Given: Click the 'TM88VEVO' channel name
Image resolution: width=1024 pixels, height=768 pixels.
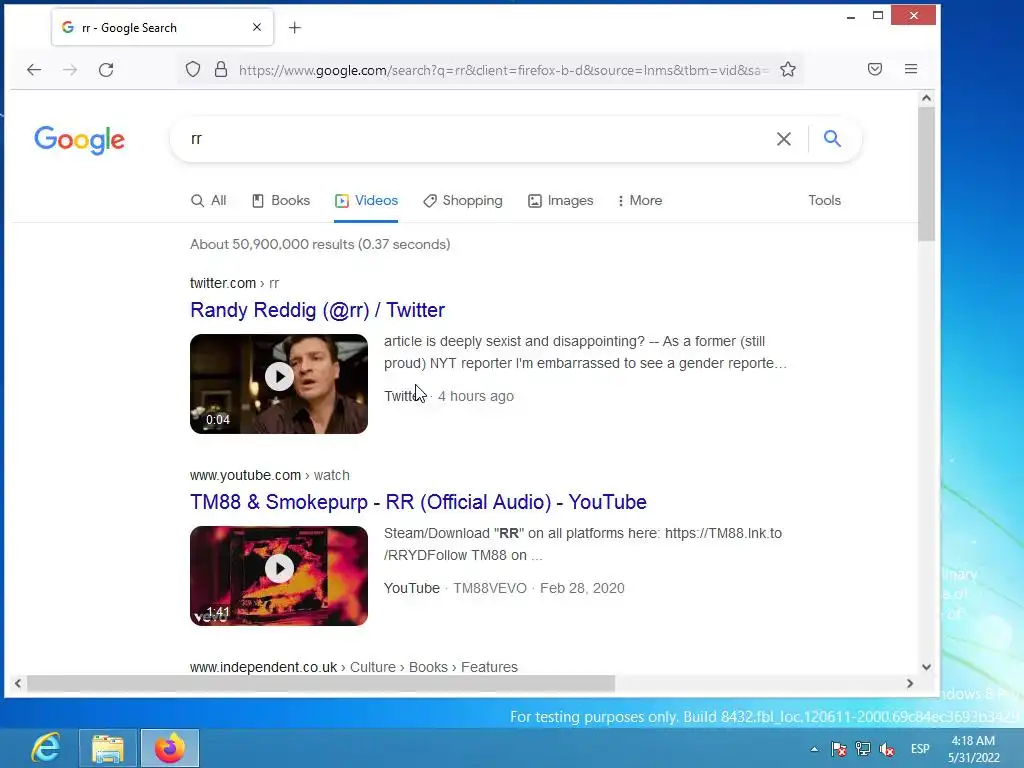Looking at the screenshot, I should tap(490, 588).
